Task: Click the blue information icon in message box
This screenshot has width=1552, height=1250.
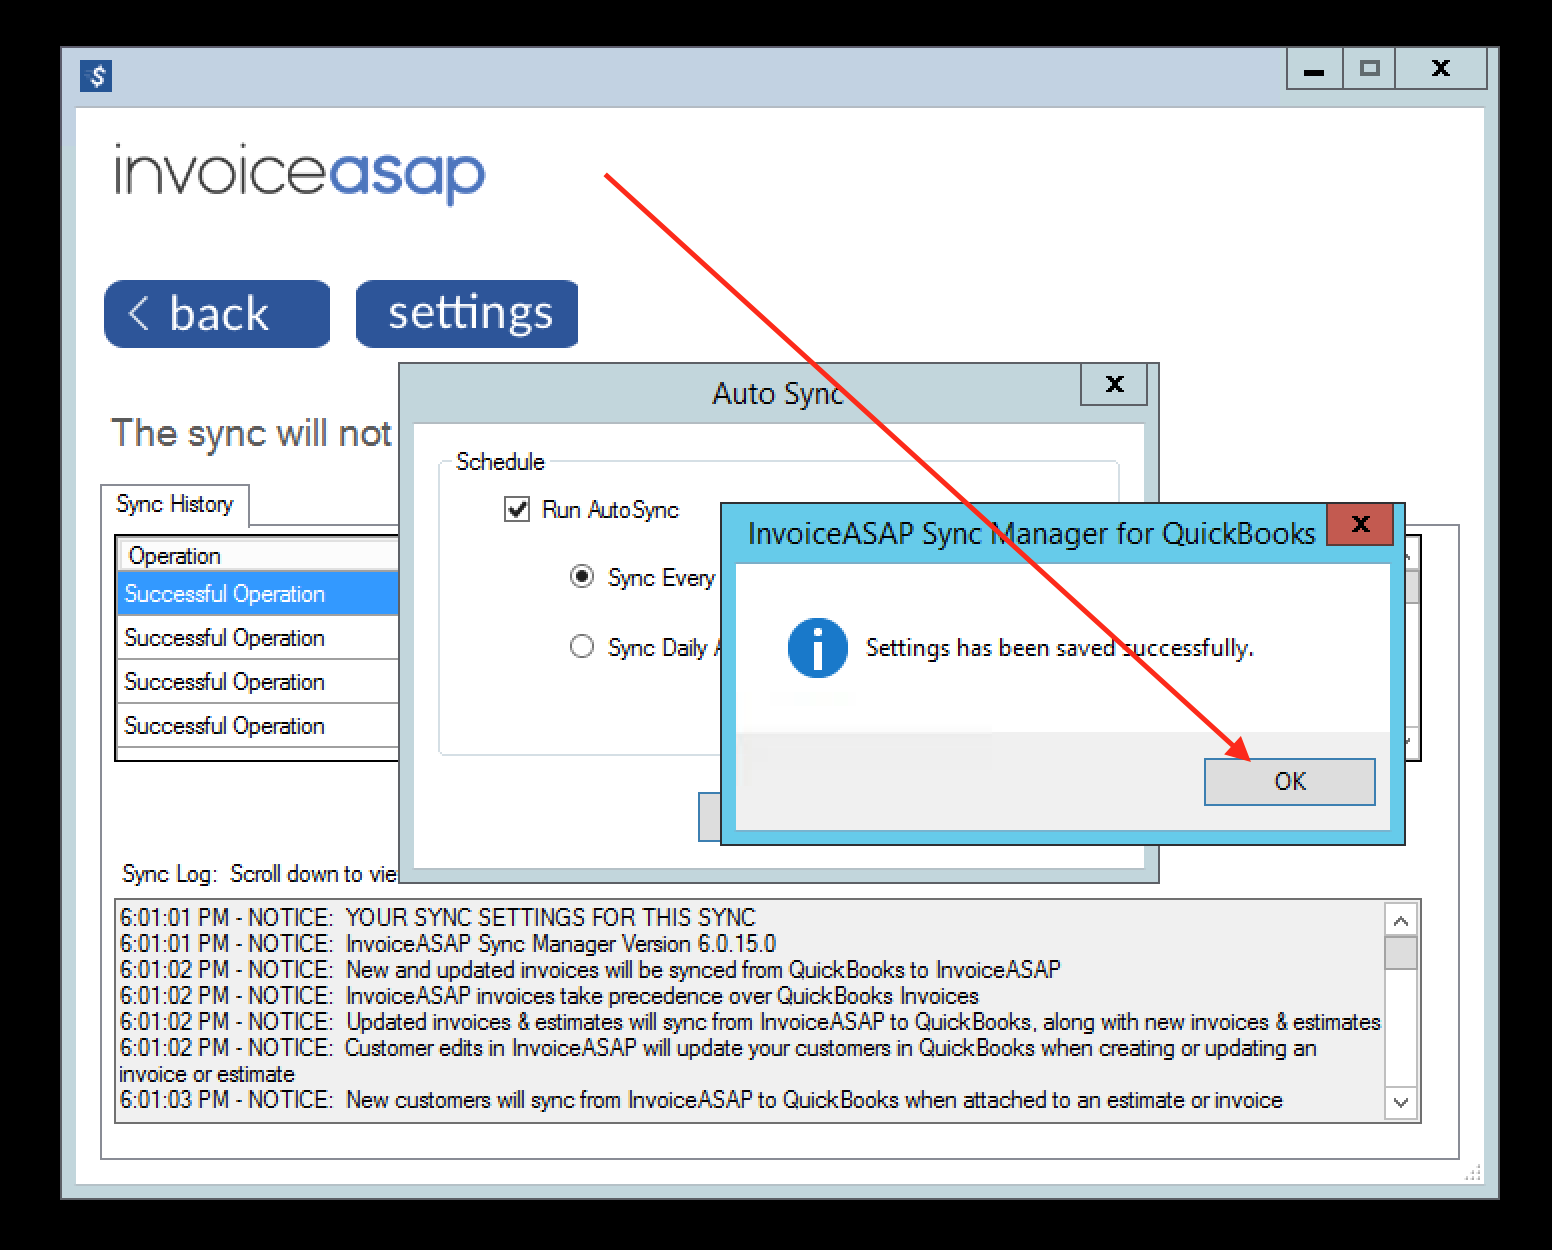Action: pyautogui.click(x=817, y=648)
